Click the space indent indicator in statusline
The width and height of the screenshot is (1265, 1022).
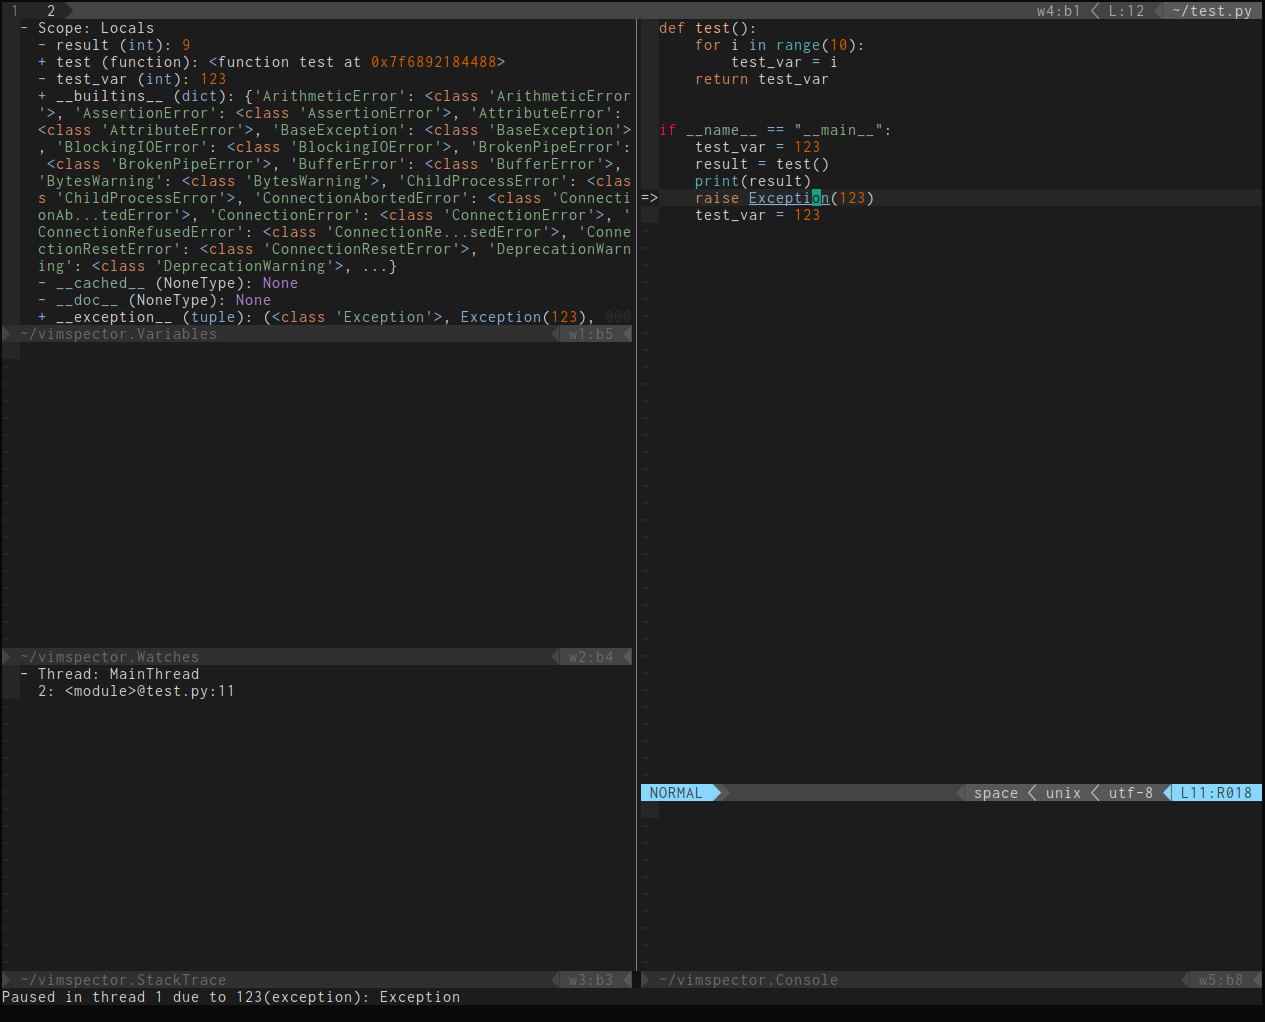[x=995, y=792]
